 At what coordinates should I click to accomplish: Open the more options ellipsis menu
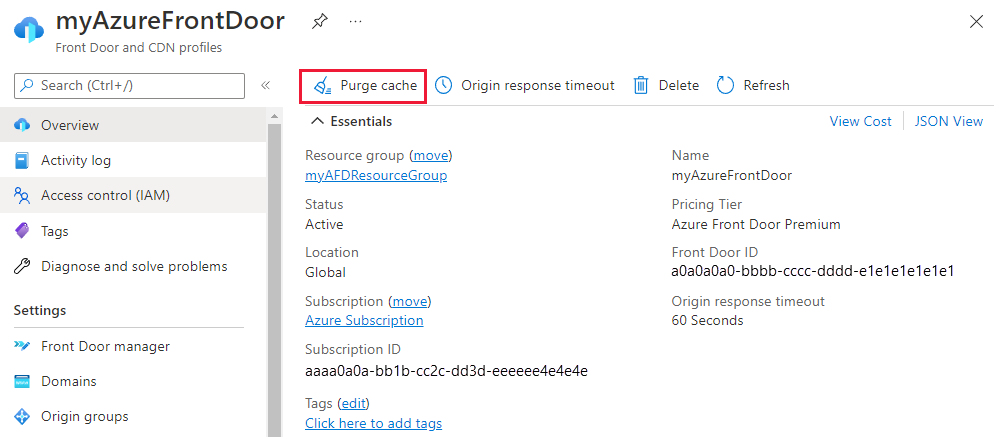point(355,20)
